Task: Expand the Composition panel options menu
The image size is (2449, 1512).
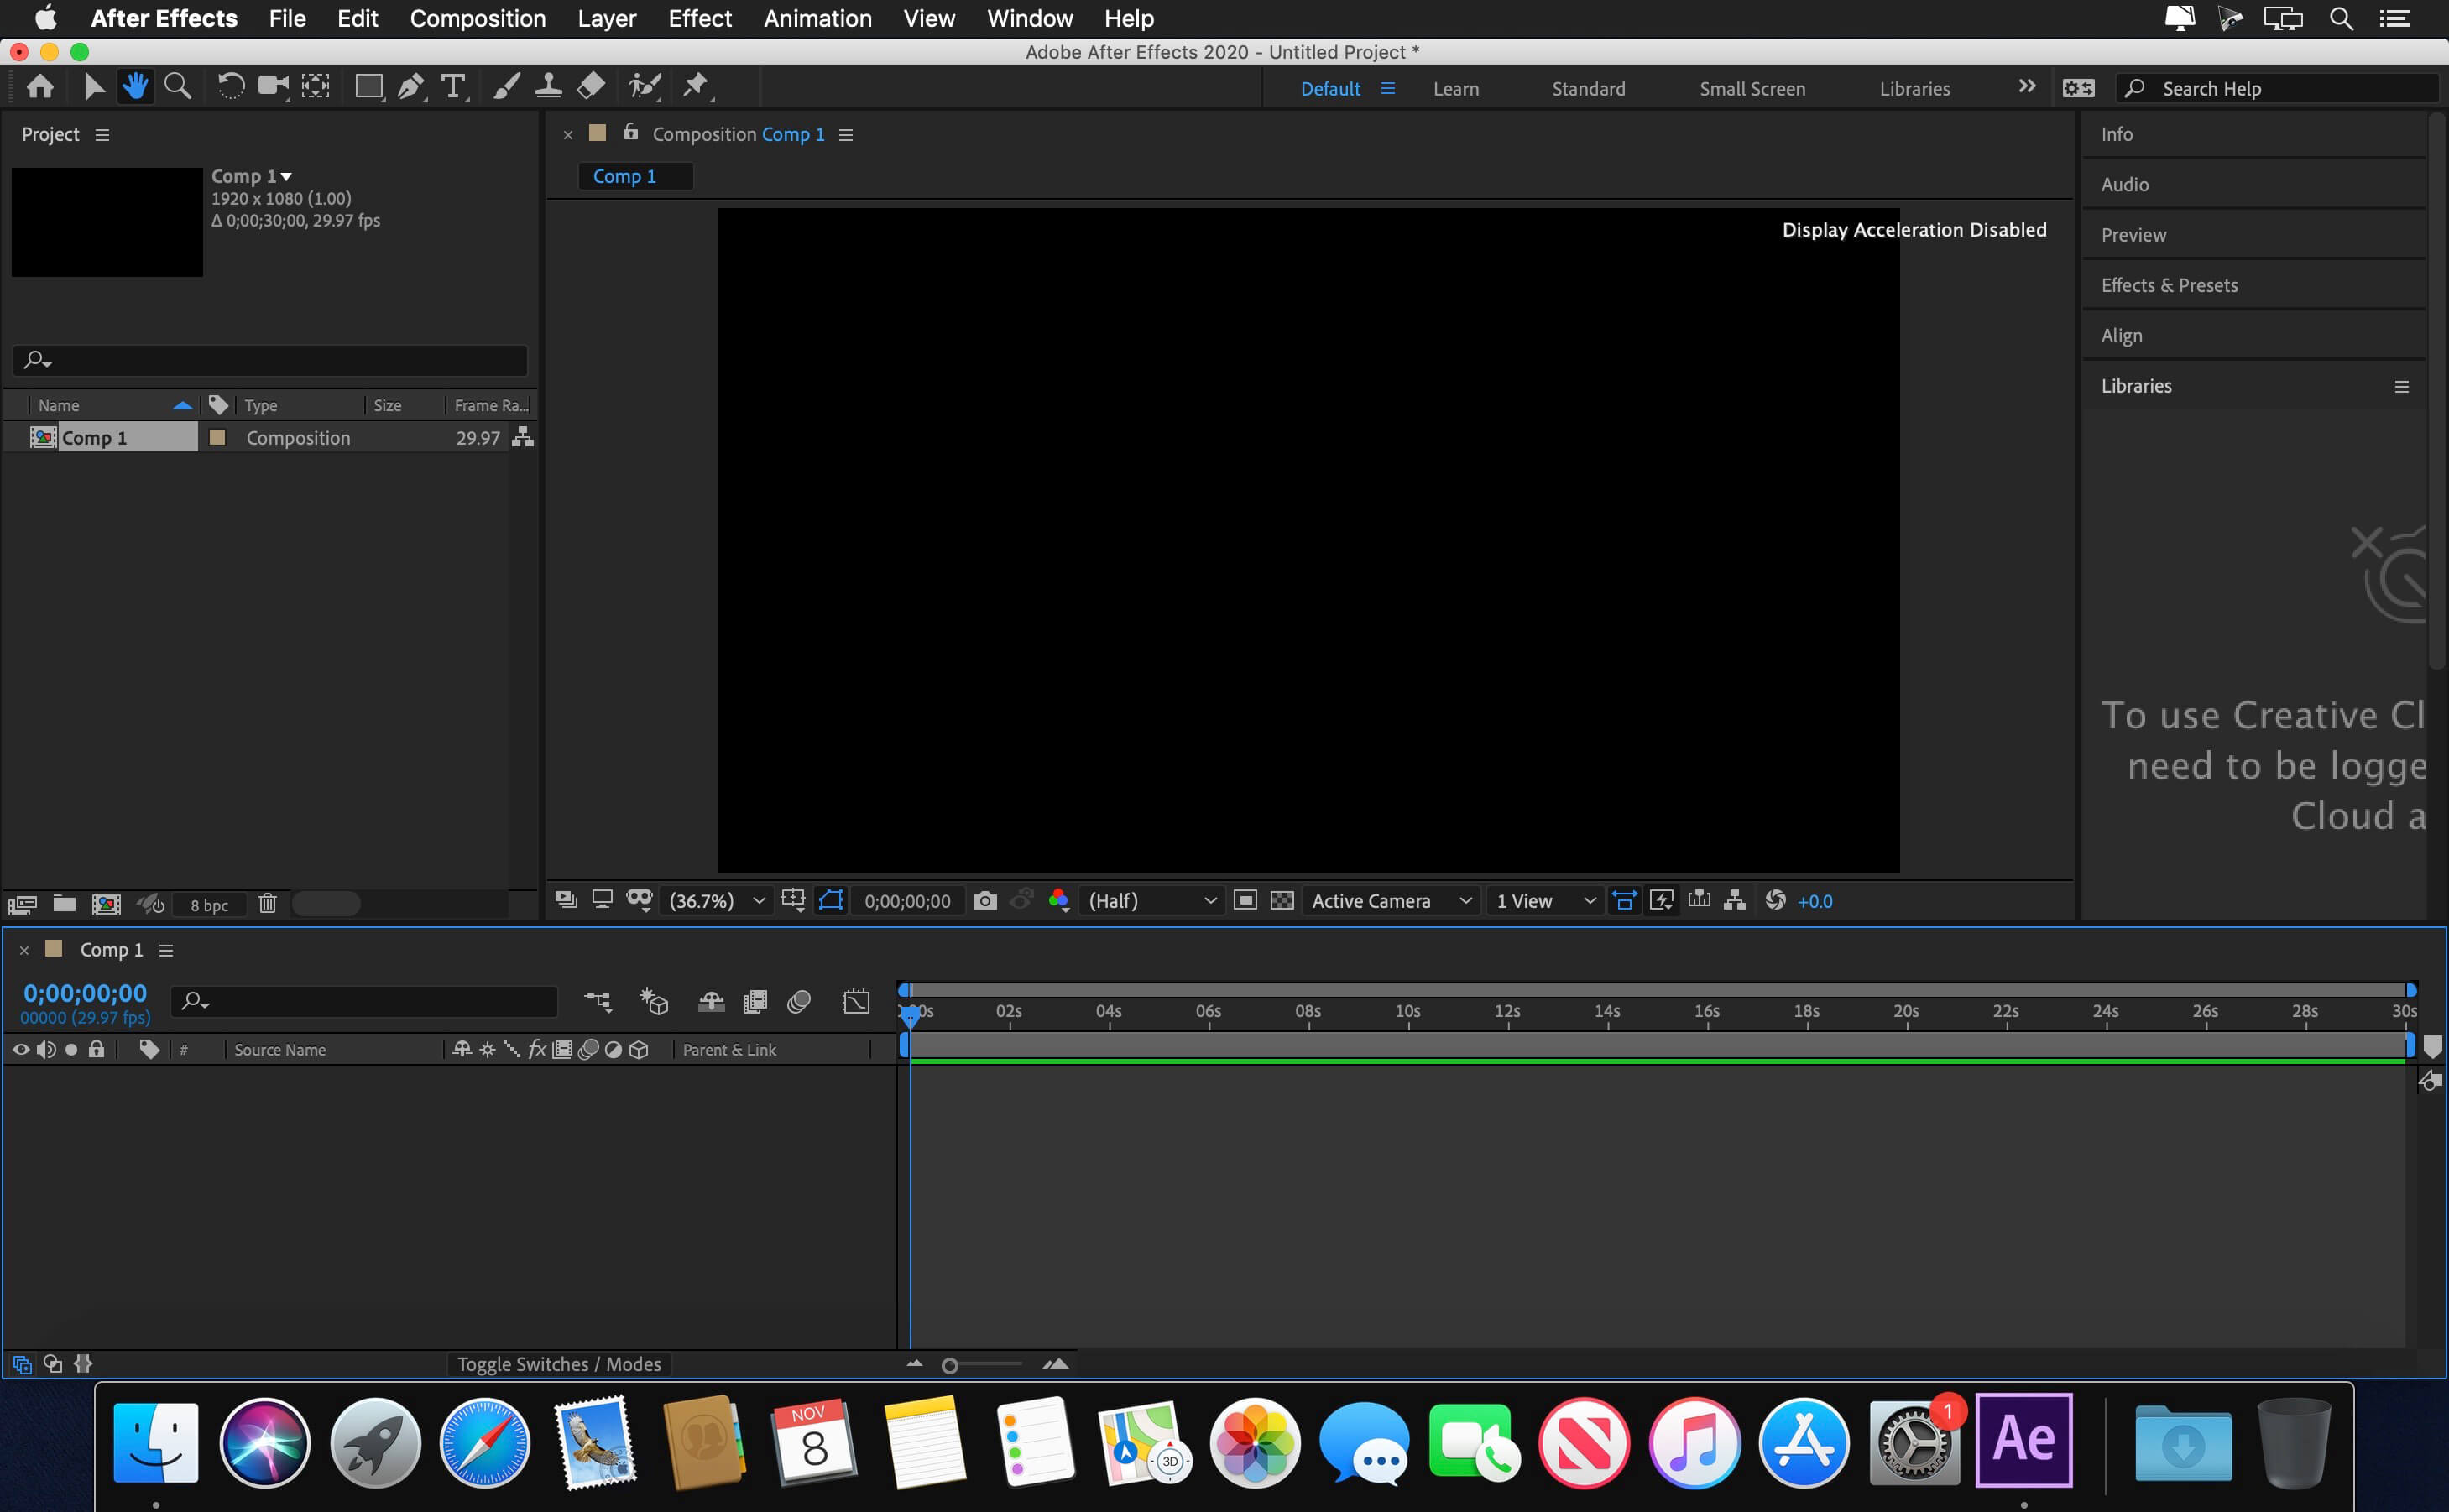Action: [849, 133]
